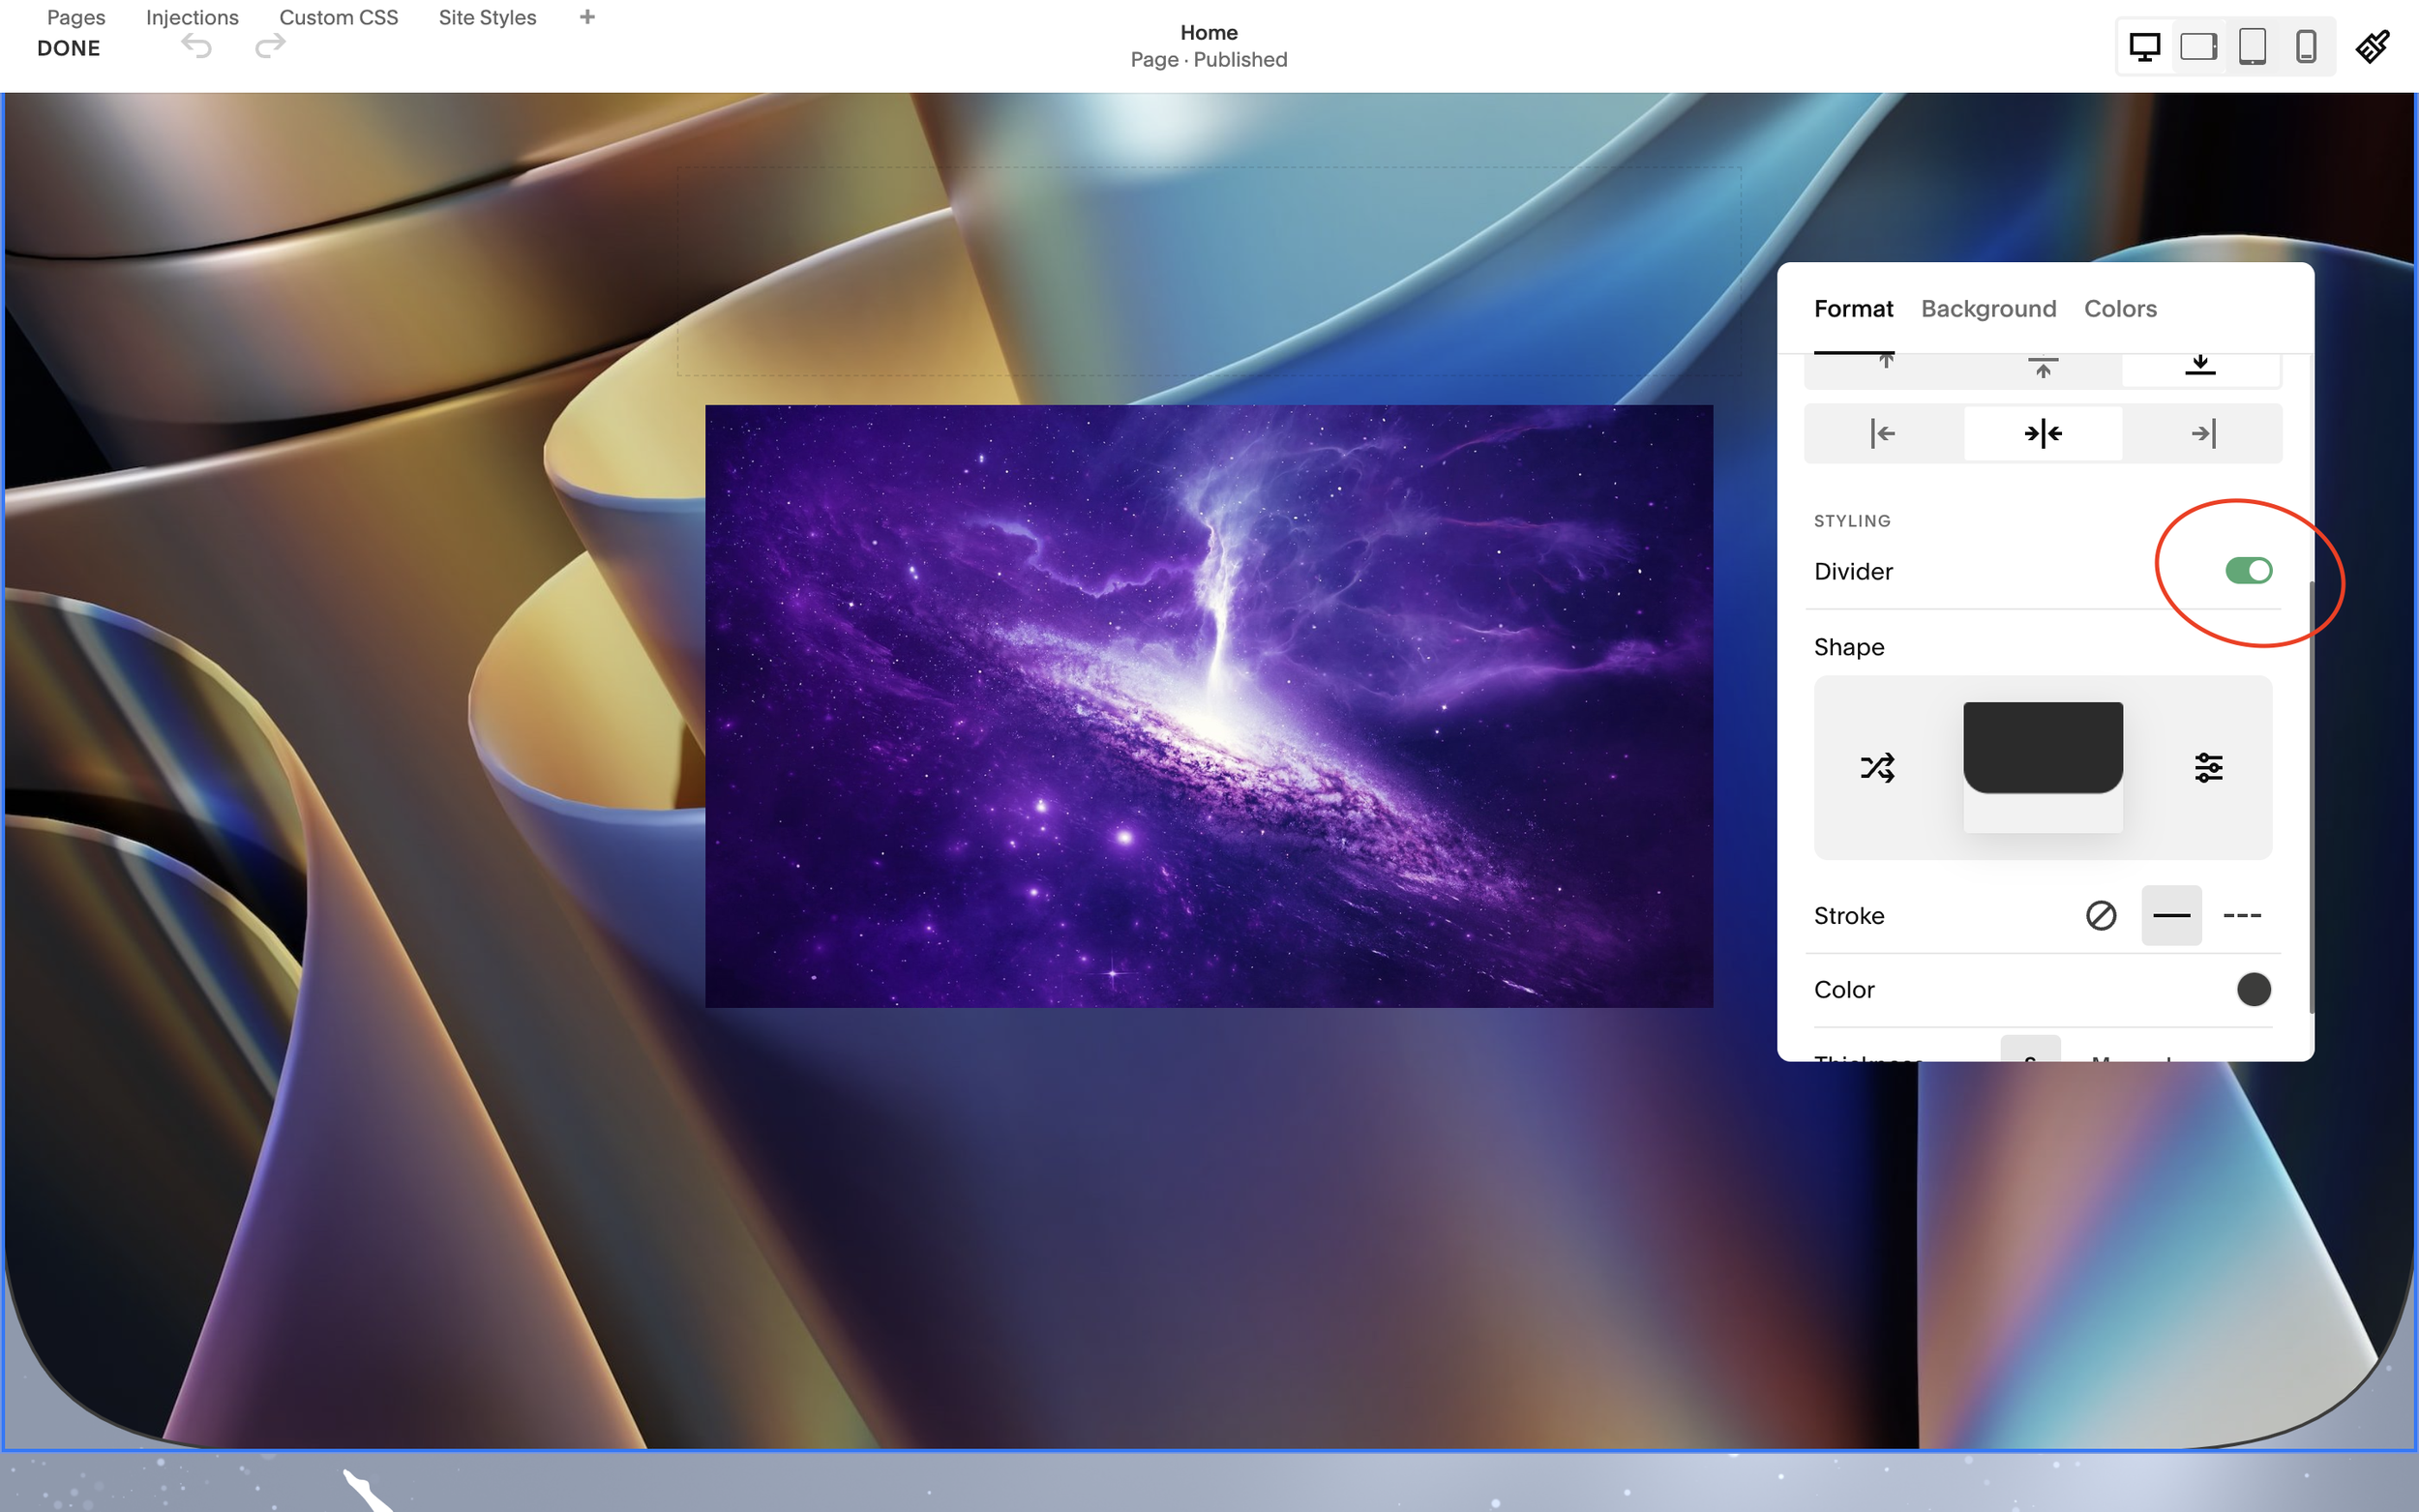The height and width of the screenshot is (1512, 2419).
Task: Open the Format tab
Action: pyautogui.click(x=1854, y=308)
